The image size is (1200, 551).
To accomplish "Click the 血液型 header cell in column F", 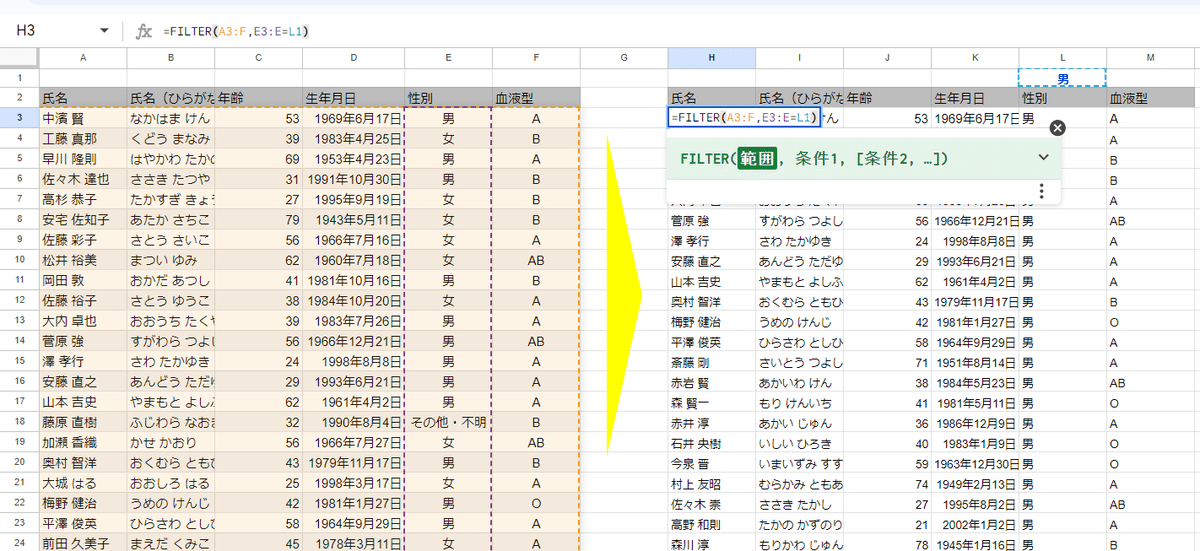I will [x=536, y=98].
